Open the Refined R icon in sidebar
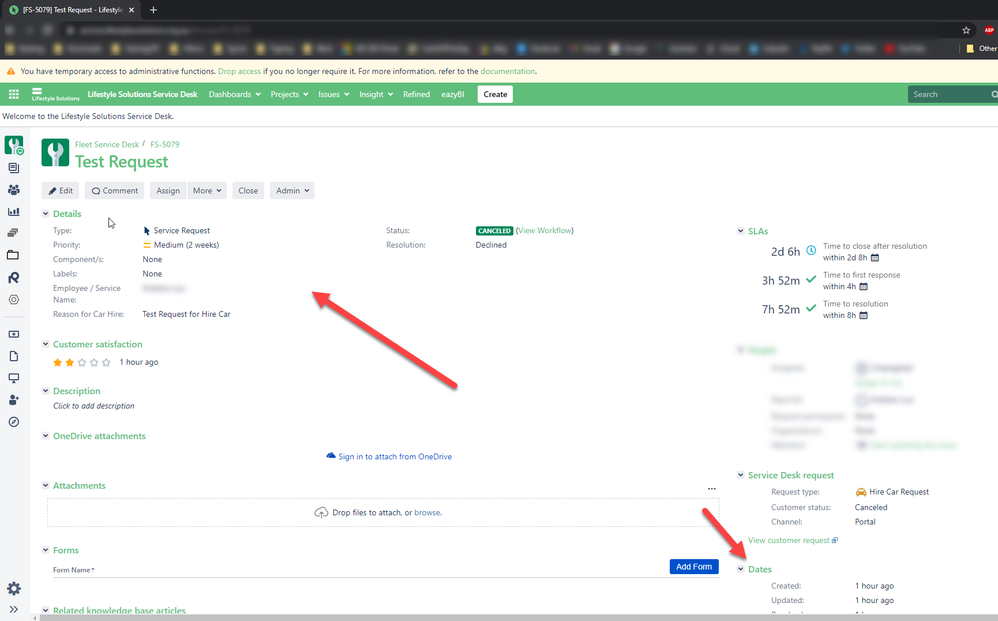The height and width of the screenshot is (621, 998). point(13,277)
